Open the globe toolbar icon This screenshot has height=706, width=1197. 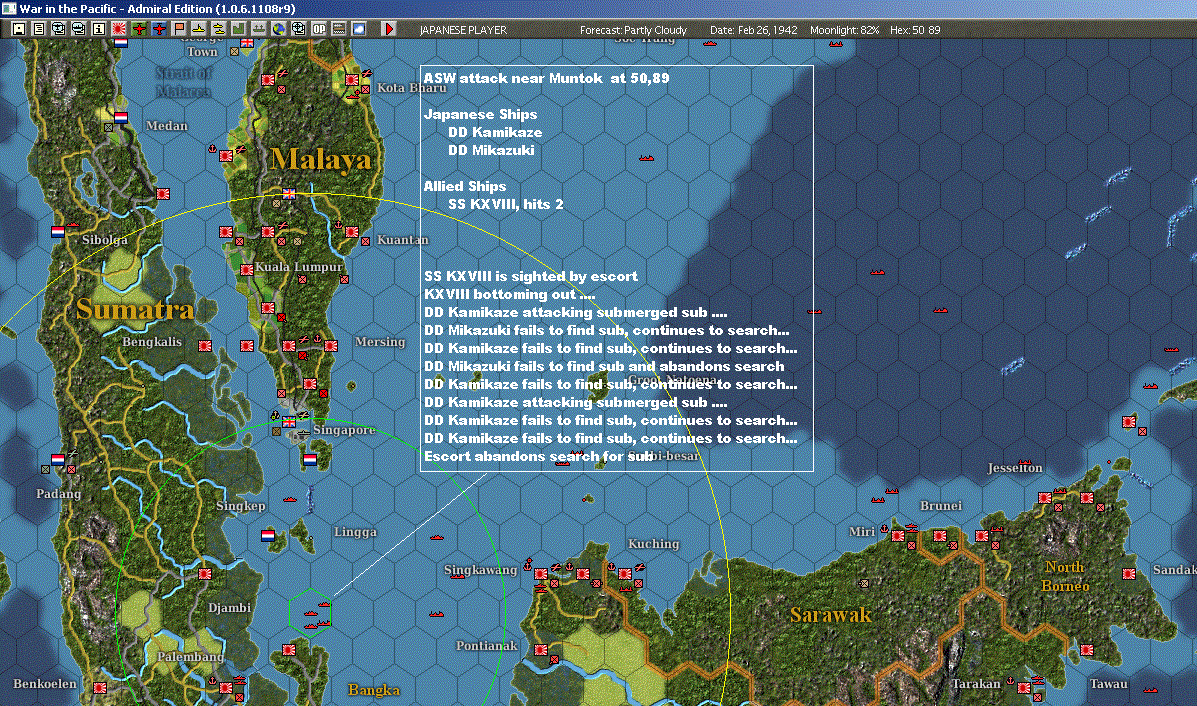279,29
